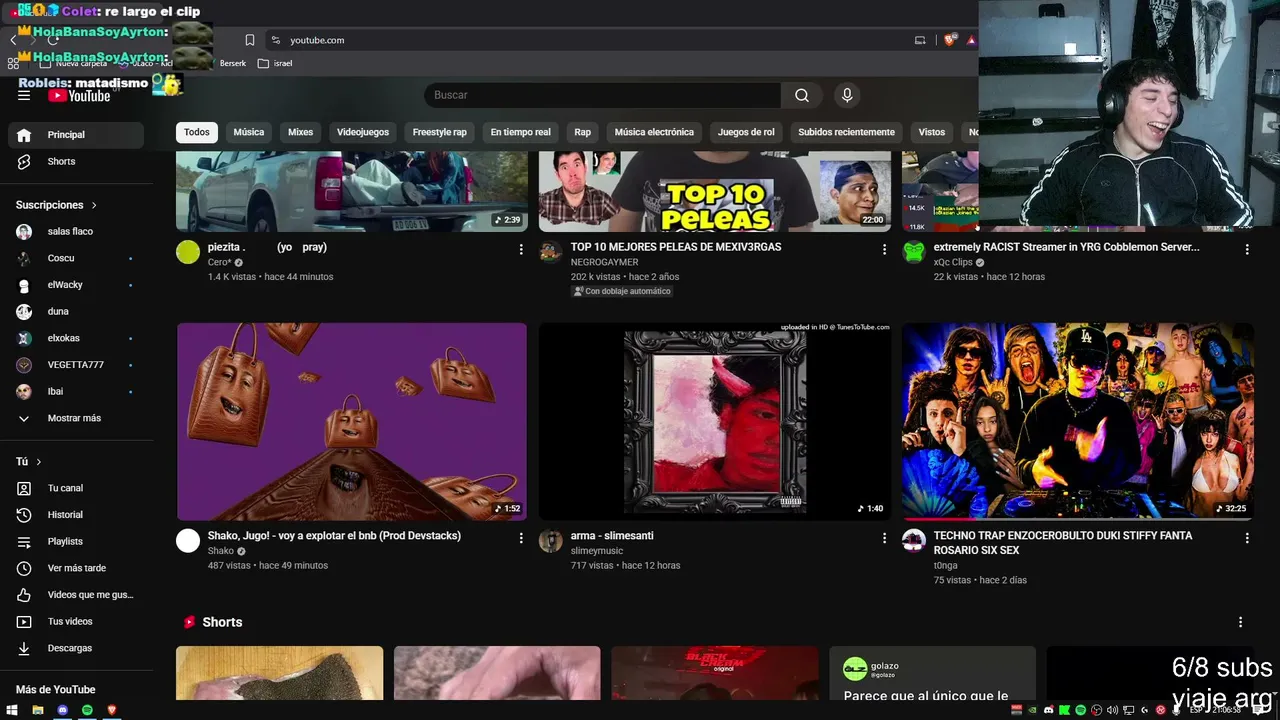Open Ver más tarde in the sidebar

(x=76, y=568)
